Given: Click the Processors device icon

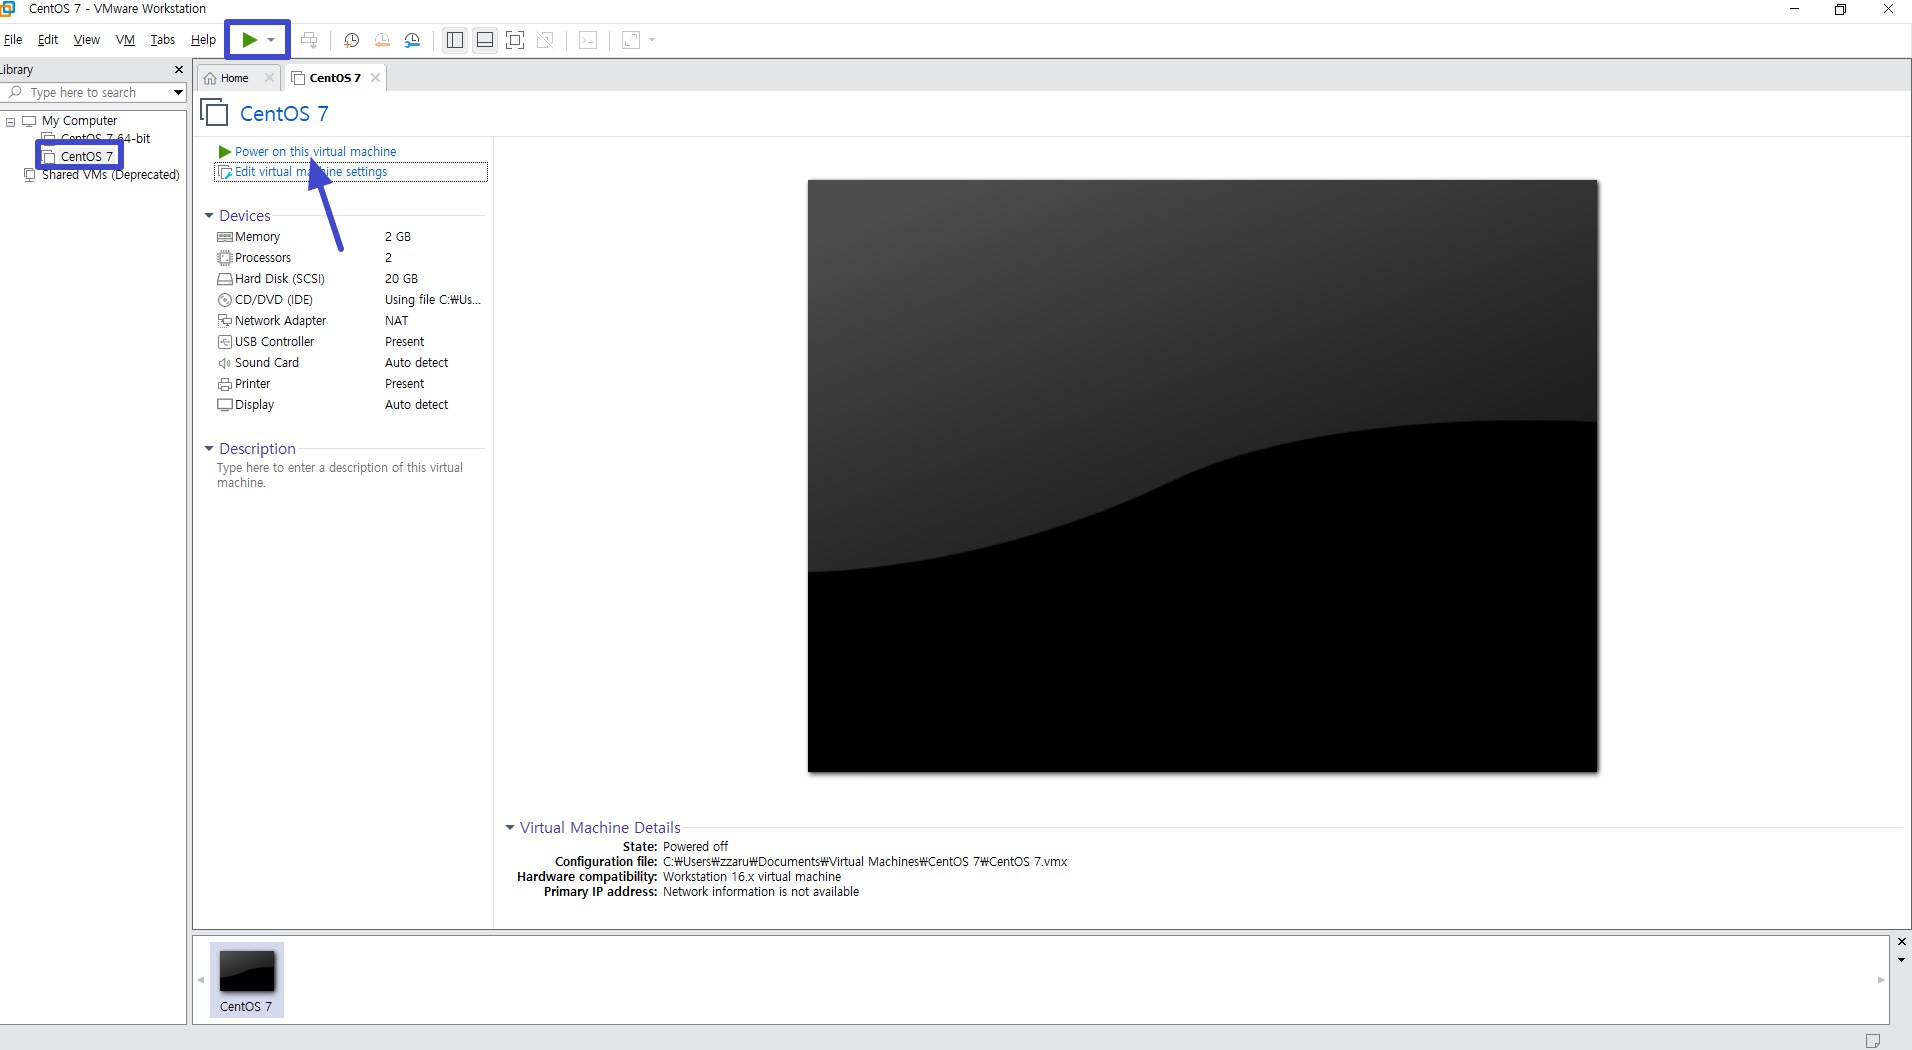Looking at the screenshot, I should point(225,258).
